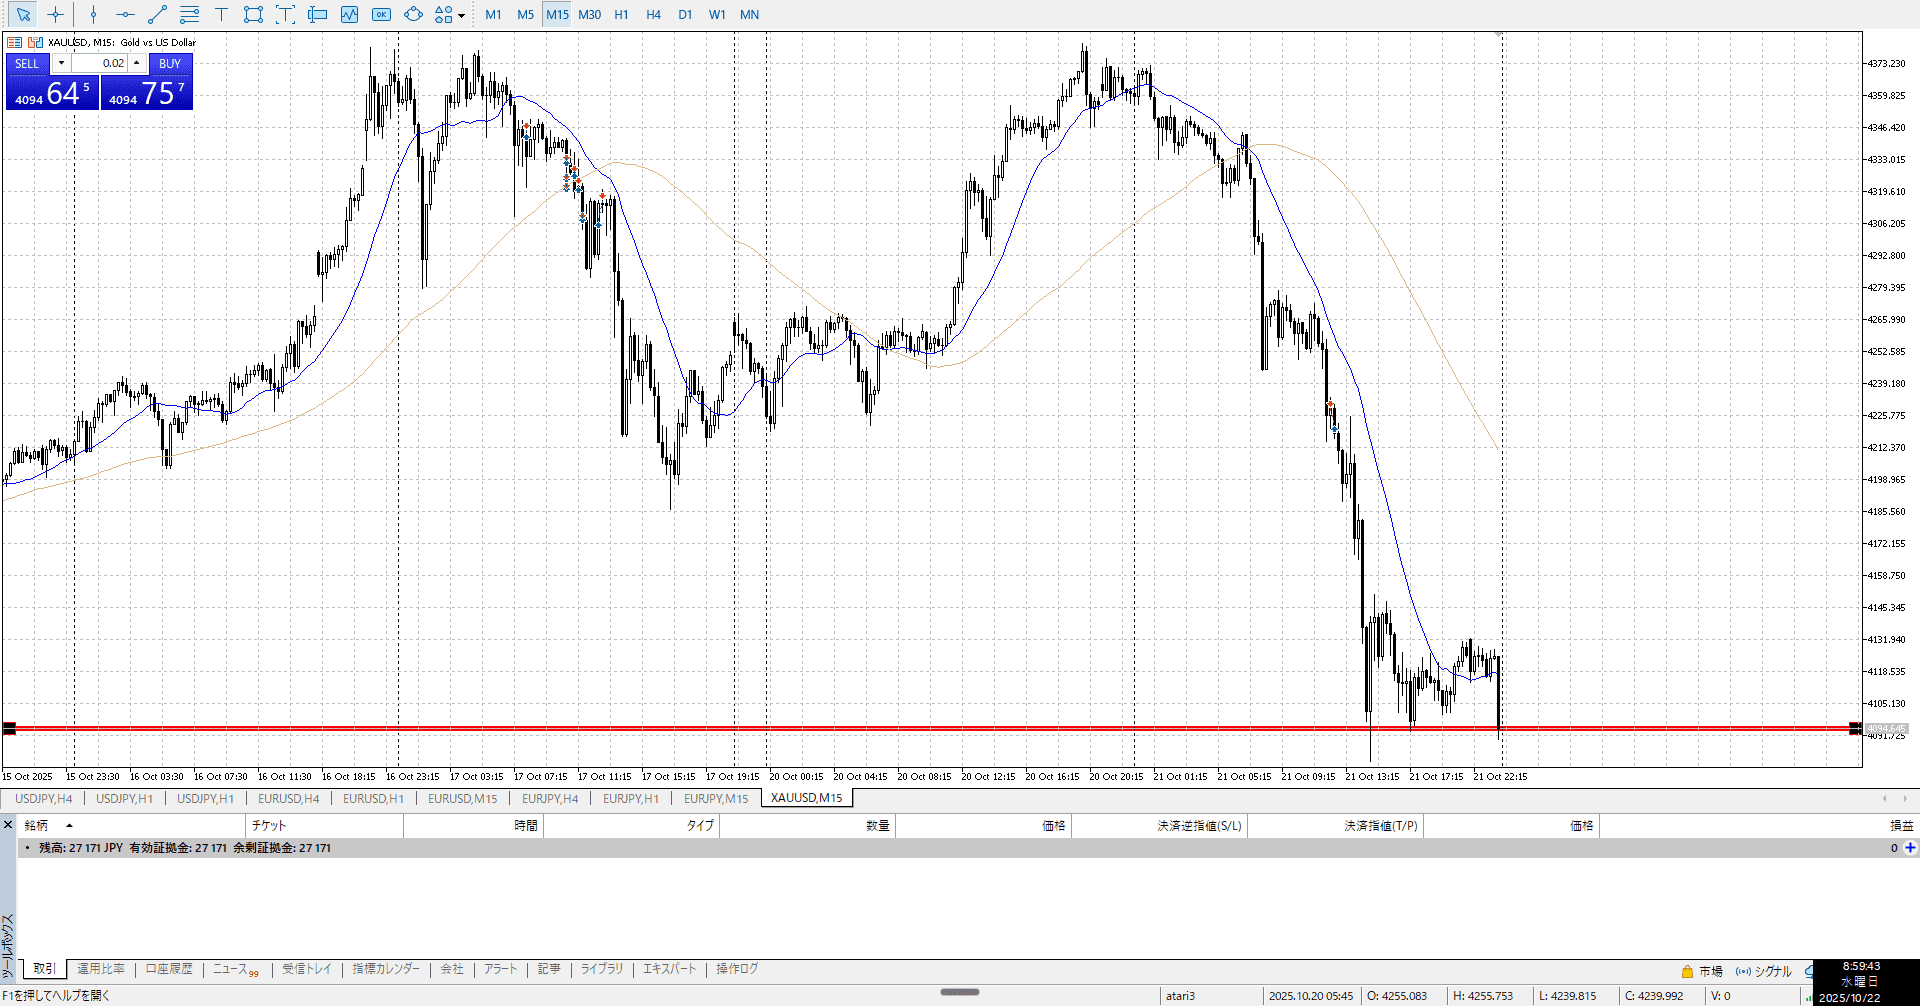This screenshot has height=1006, width=1920.
Task: Pick the horizontal line drawing tool
Action: point(125,15)
